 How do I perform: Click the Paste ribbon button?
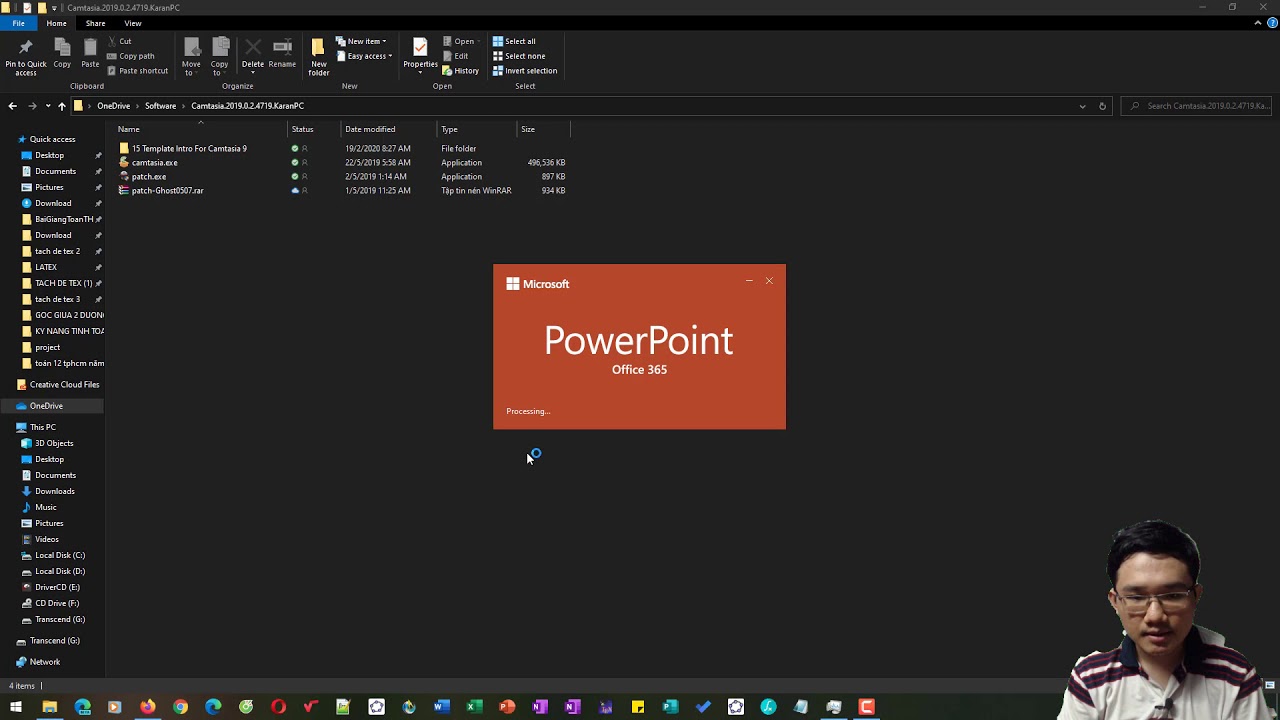tap(90, 54)
